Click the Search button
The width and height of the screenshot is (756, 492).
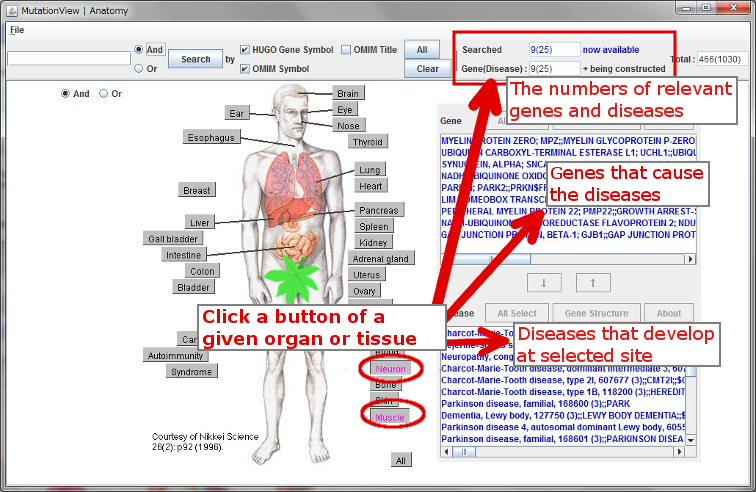(x=195, y=59)
